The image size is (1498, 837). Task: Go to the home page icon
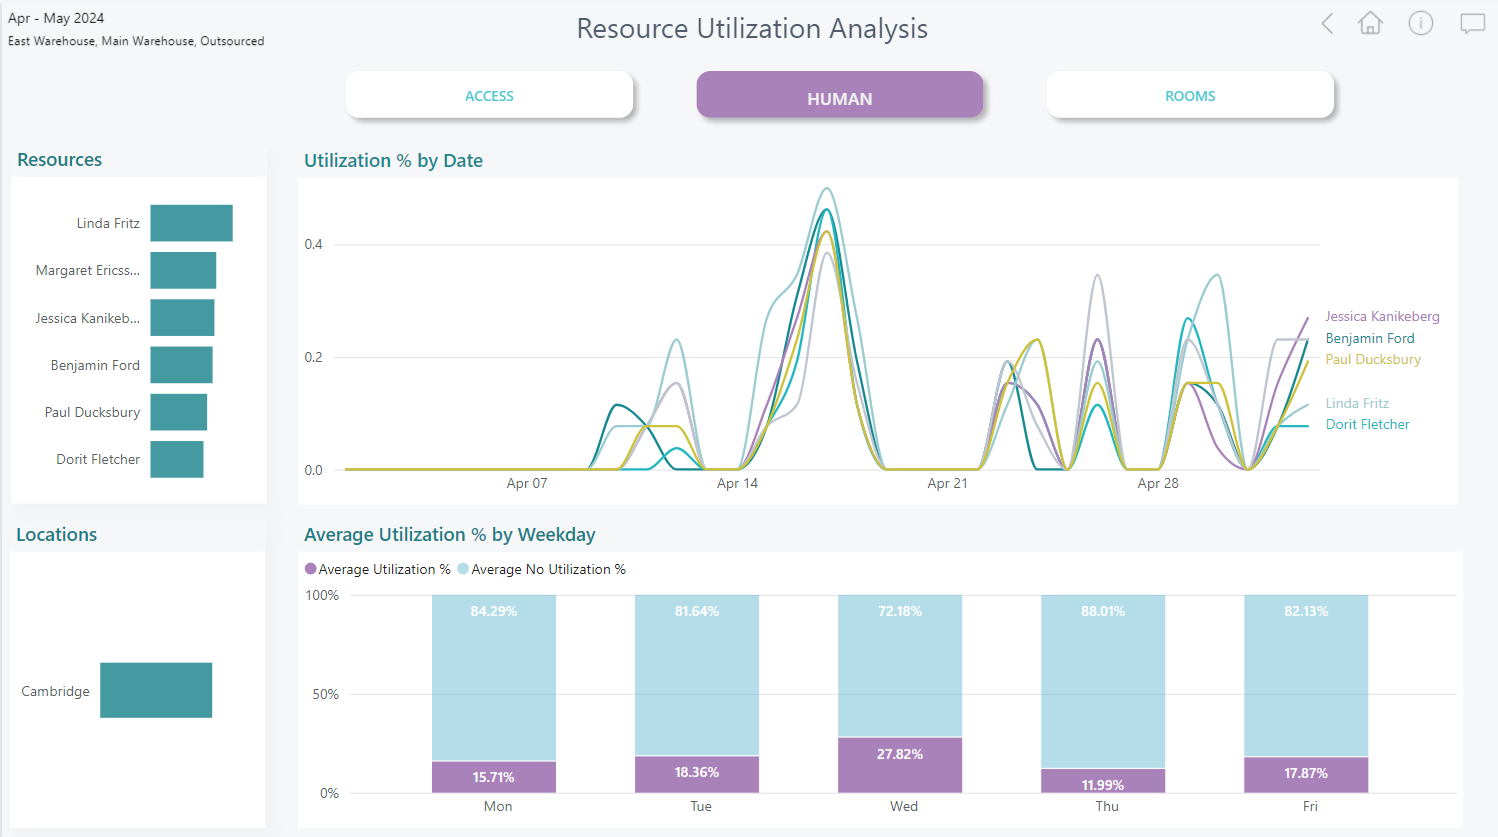tap(1370, 24)
